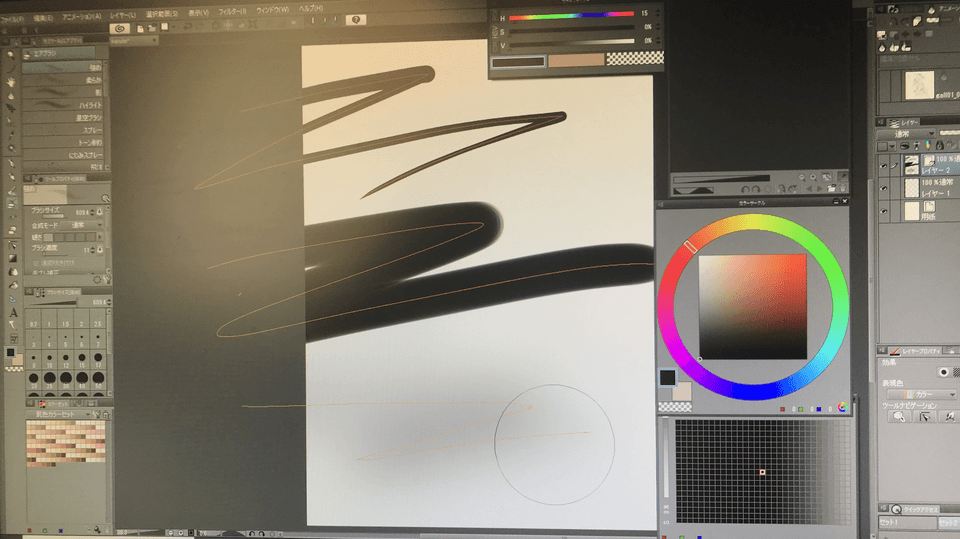This screenshot has width=960, height=539.
Task: Open the 選択範囲(S) menu
Action: click(162, 13)
